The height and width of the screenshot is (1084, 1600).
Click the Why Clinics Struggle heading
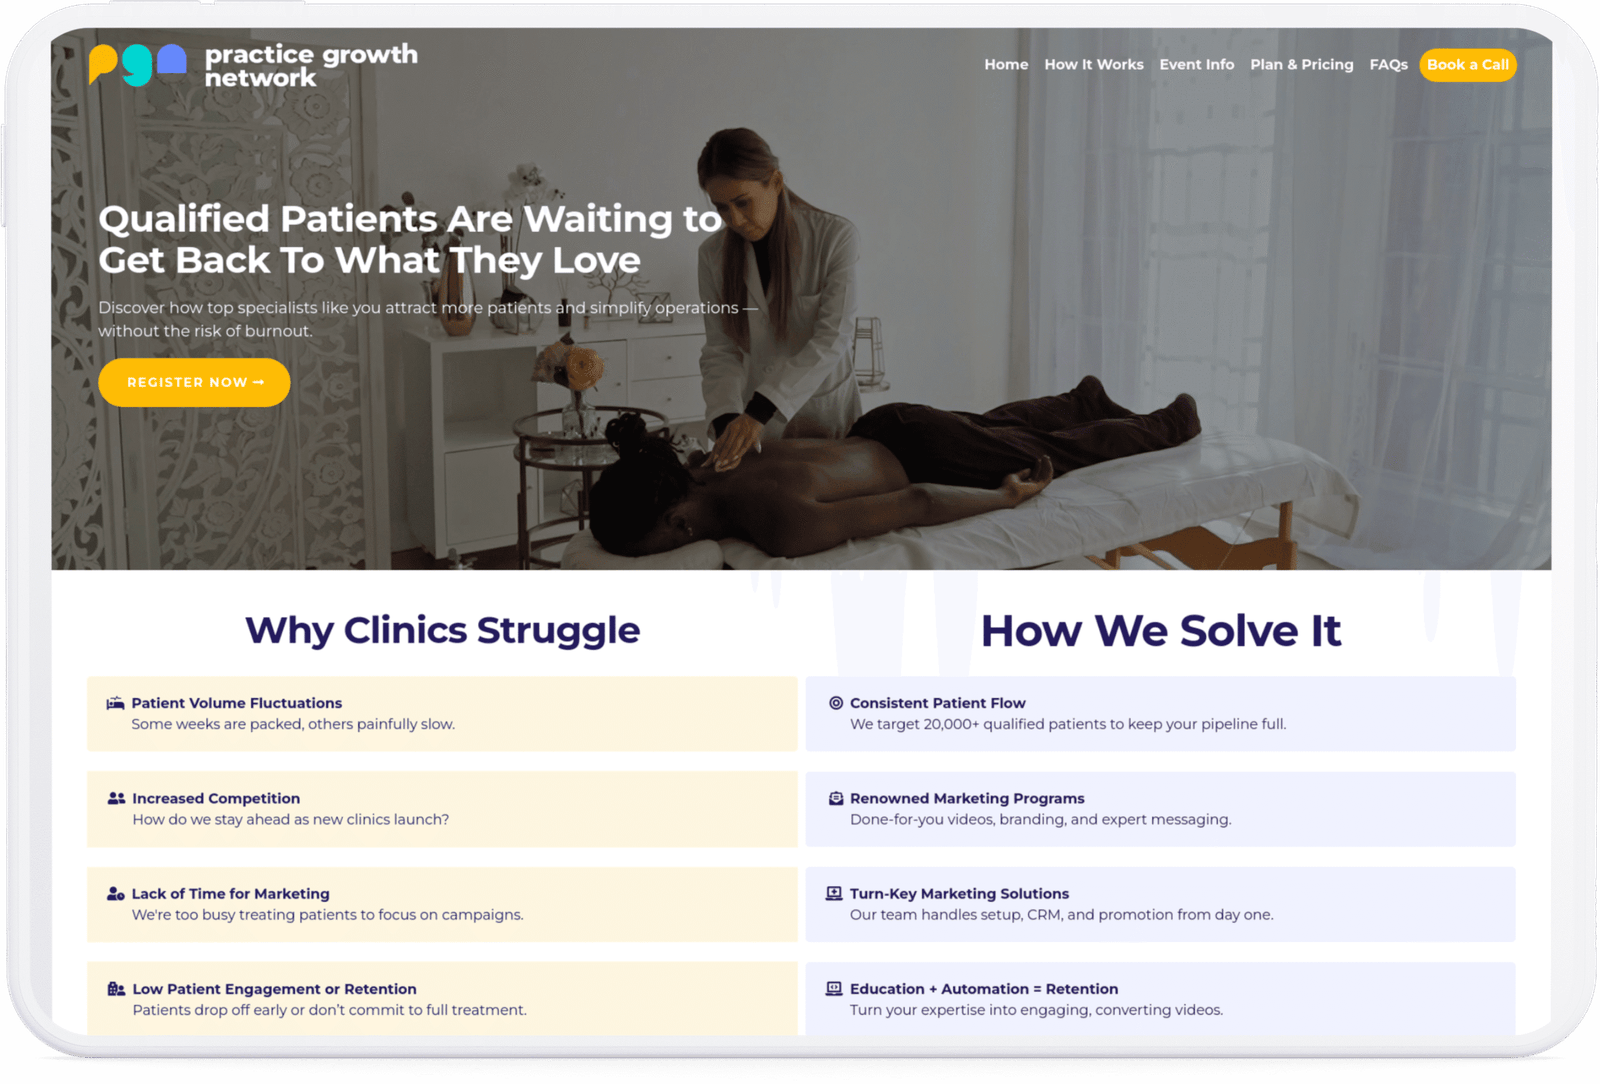point(442,631)
